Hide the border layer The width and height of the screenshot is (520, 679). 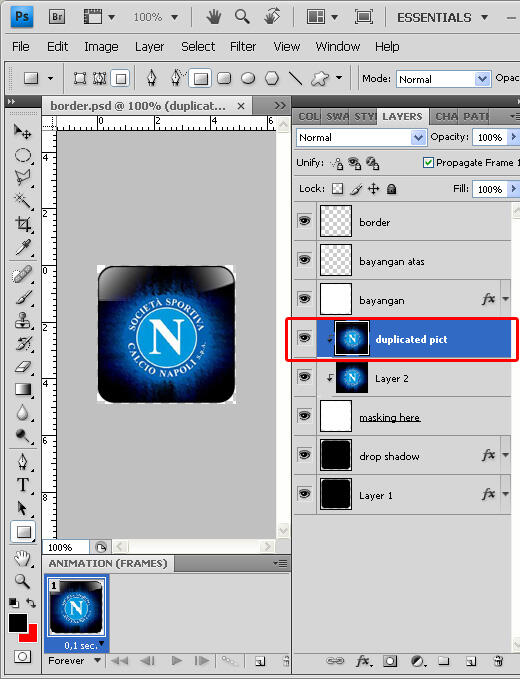pos(304,221)
